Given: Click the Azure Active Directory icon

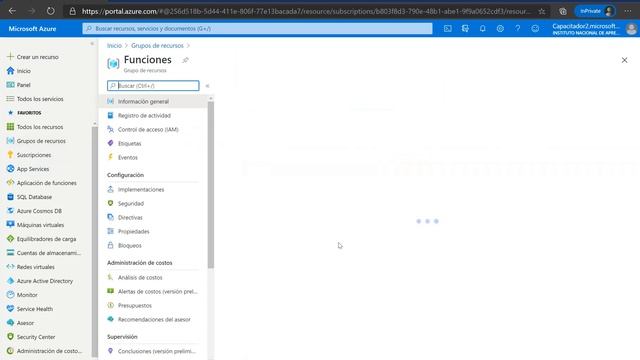Looking at the screenshot, I should pyautogui.click(x=10, y=281).
